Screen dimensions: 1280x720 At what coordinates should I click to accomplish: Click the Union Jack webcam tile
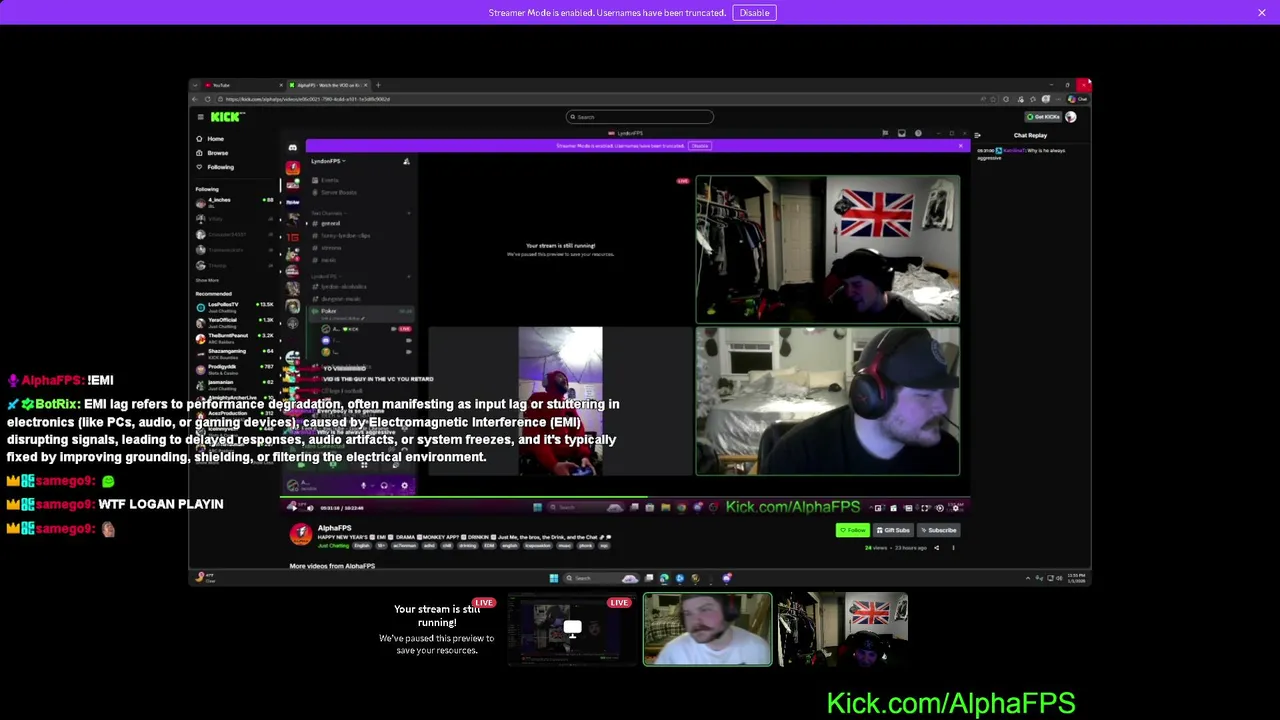point(828,249)
